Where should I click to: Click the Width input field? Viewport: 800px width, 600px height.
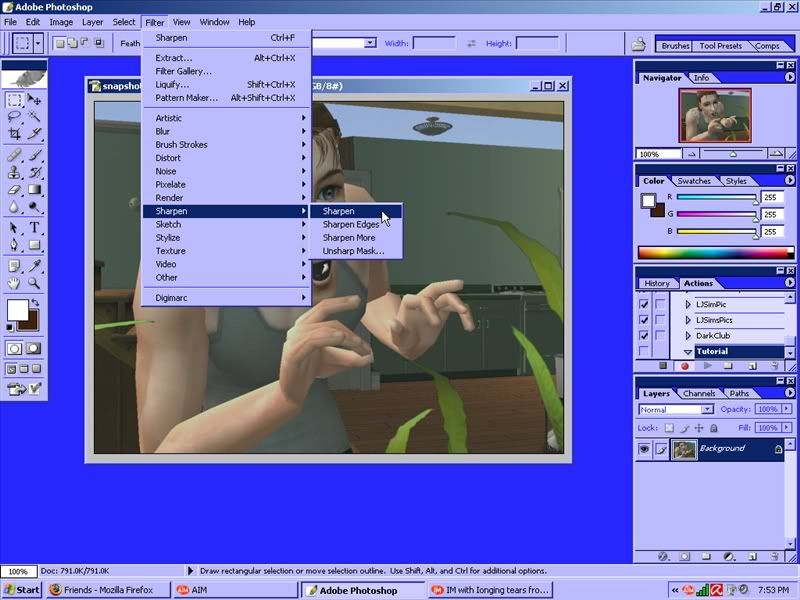(434, 43)
